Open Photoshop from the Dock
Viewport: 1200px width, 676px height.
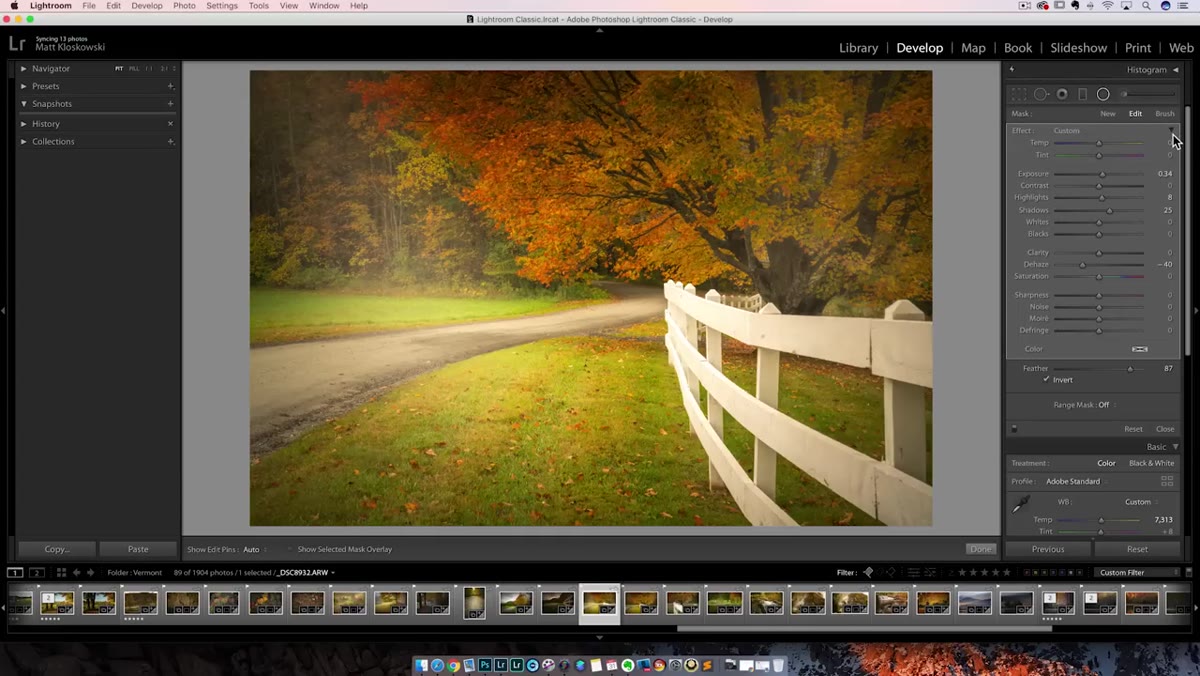(485, 665)
